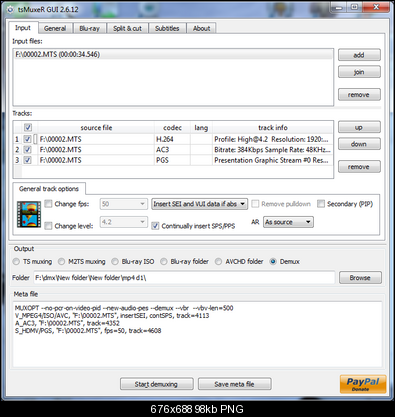The height and width of the screenshot is (417, 395).
Task: Click the Start demuxing button
Action: click(156, 384)
